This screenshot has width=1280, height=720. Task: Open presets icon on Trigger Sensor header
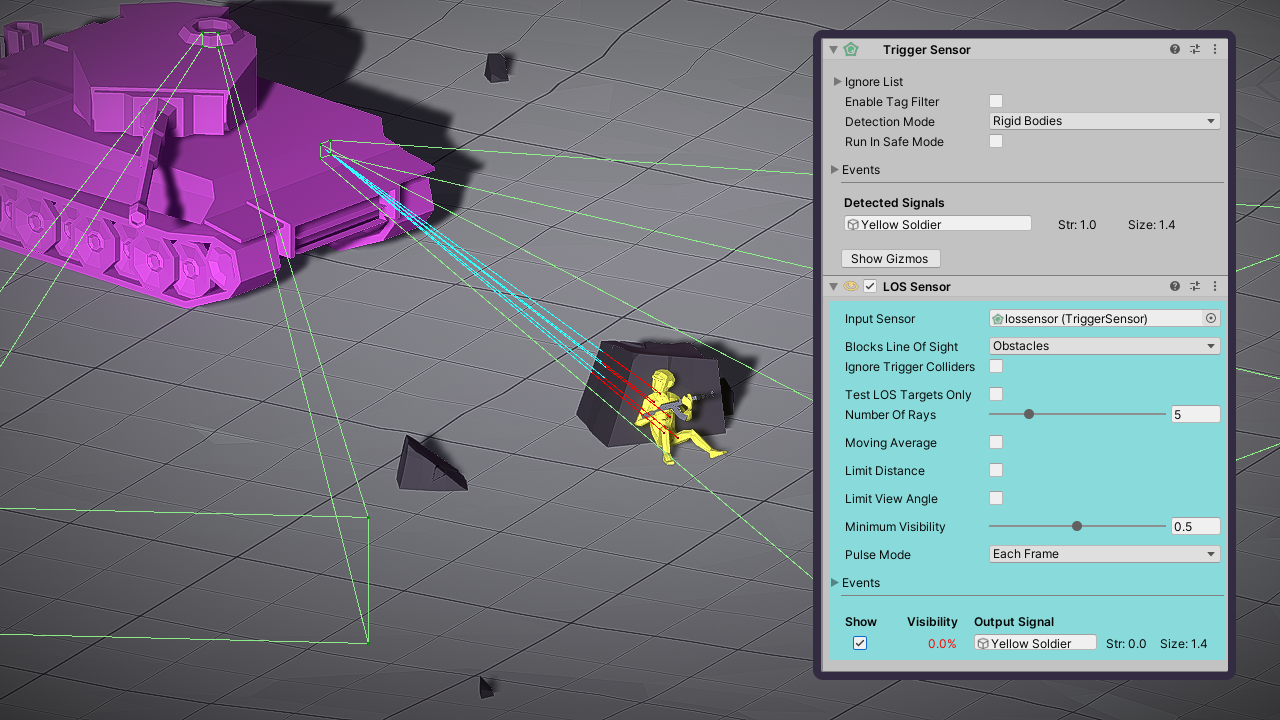coord(1195,49)
